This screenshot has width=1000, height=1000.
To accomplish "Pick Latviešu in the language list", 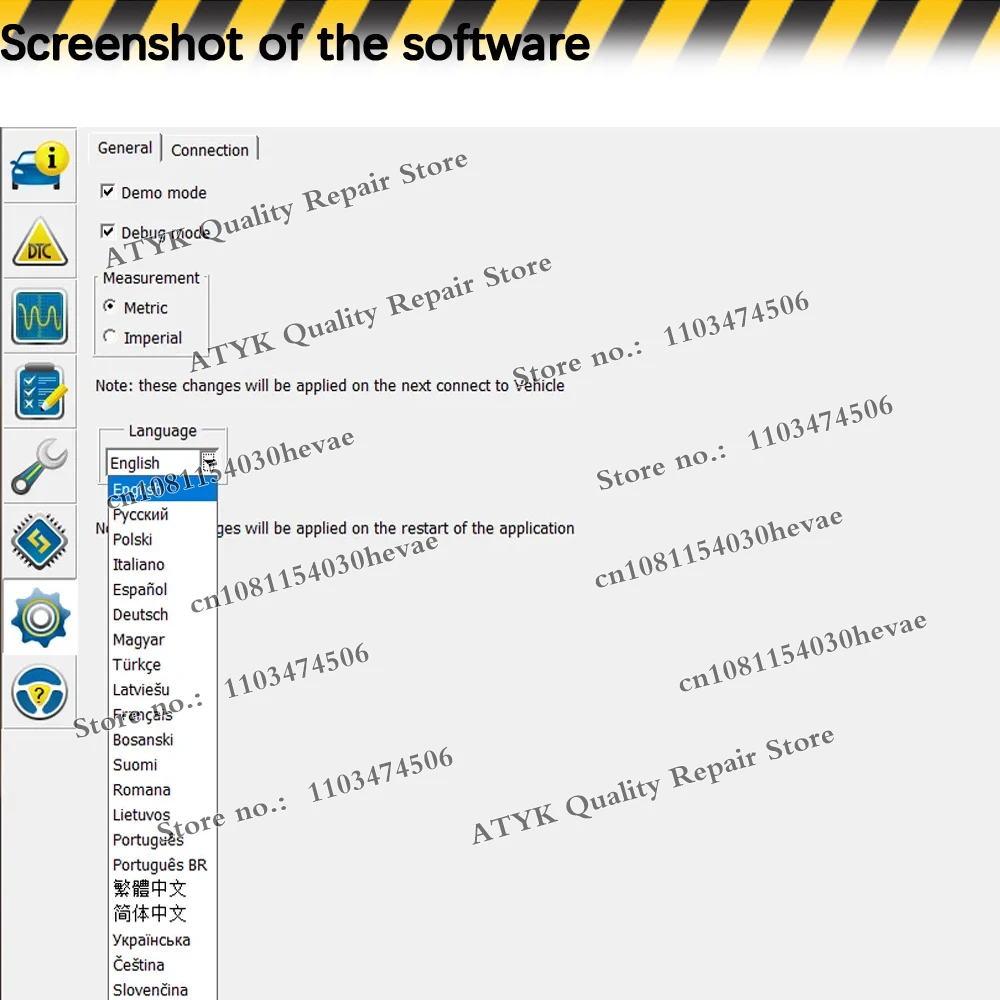I will click(x=163, y=689).
